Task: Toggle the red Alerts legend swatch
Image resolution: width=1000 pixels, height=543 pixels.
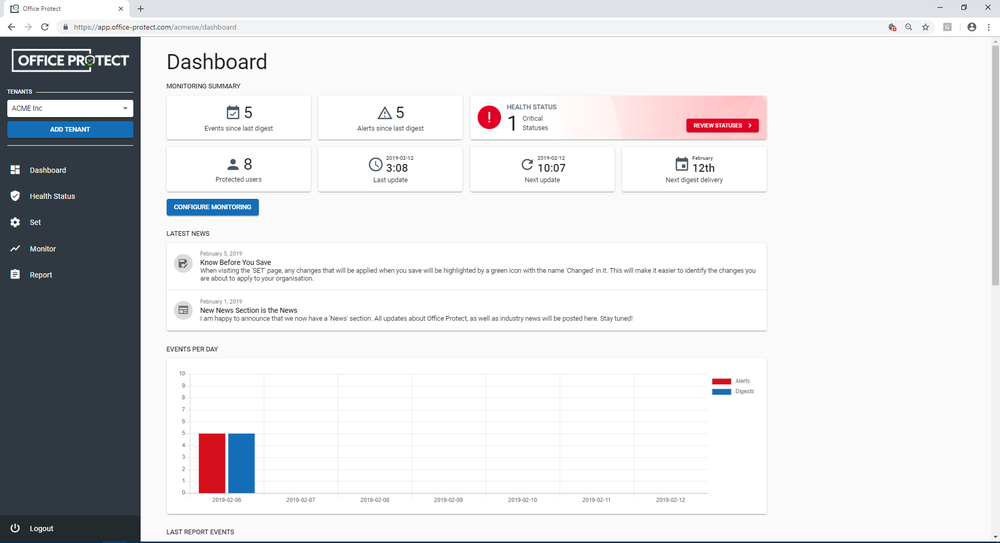Action: (721, 381)
